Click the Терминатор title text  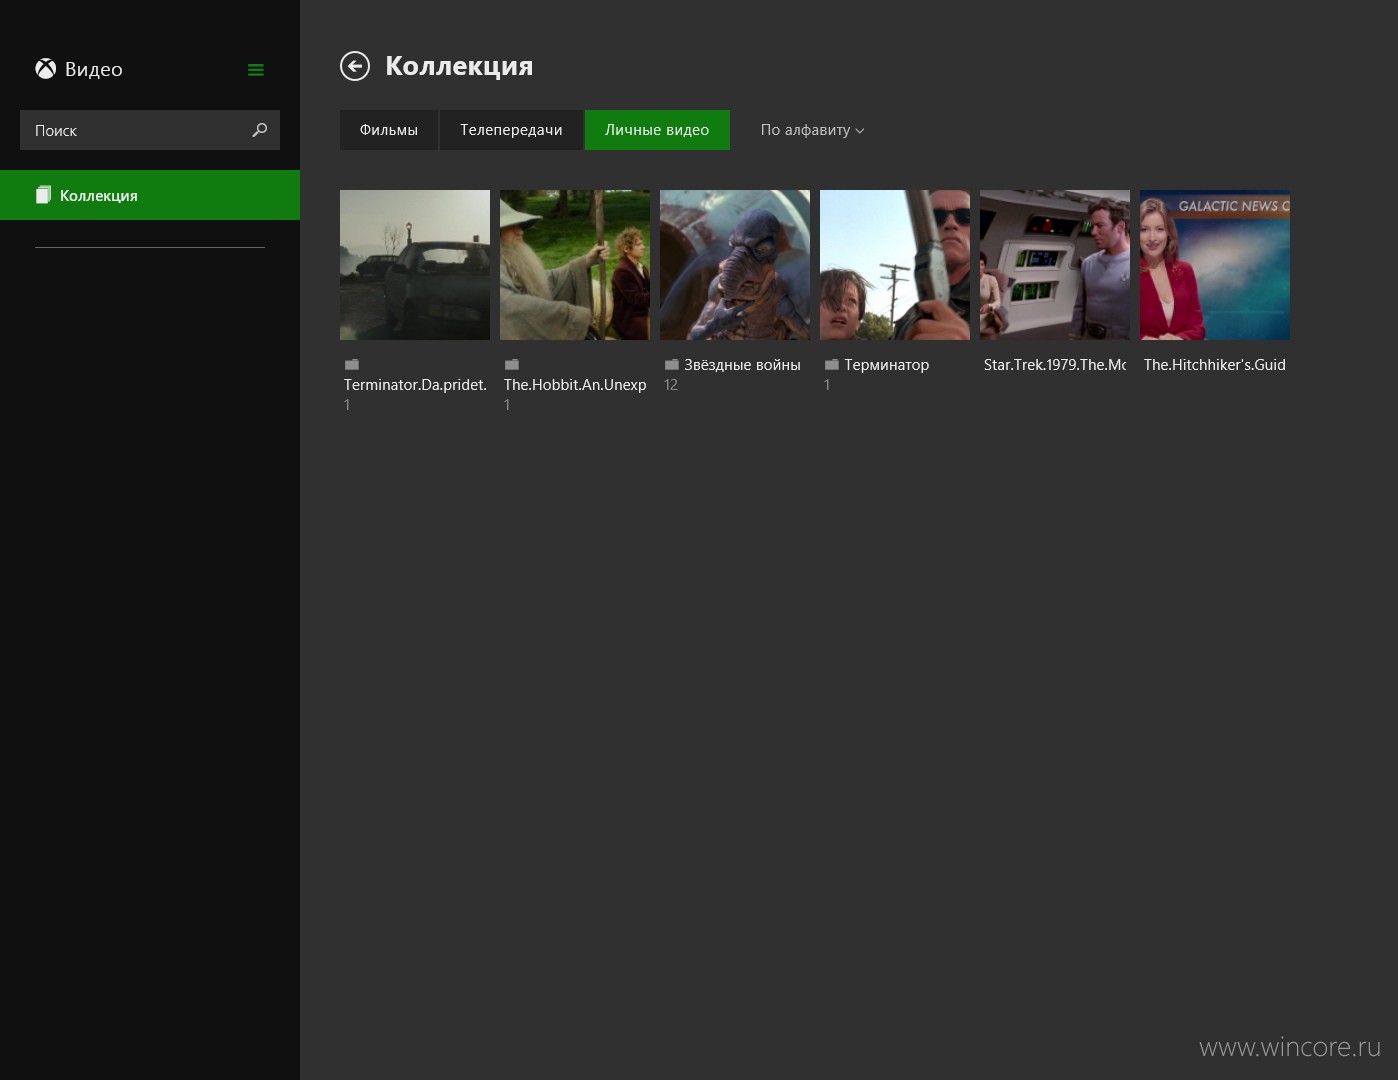pos(887,365)
